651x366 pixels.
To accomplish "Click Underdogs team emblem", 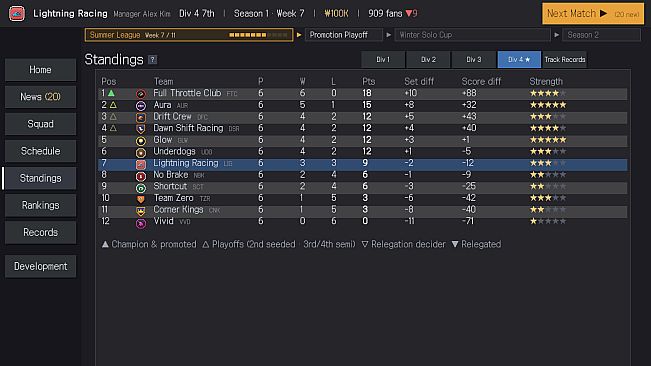I will tap(141, 152).
